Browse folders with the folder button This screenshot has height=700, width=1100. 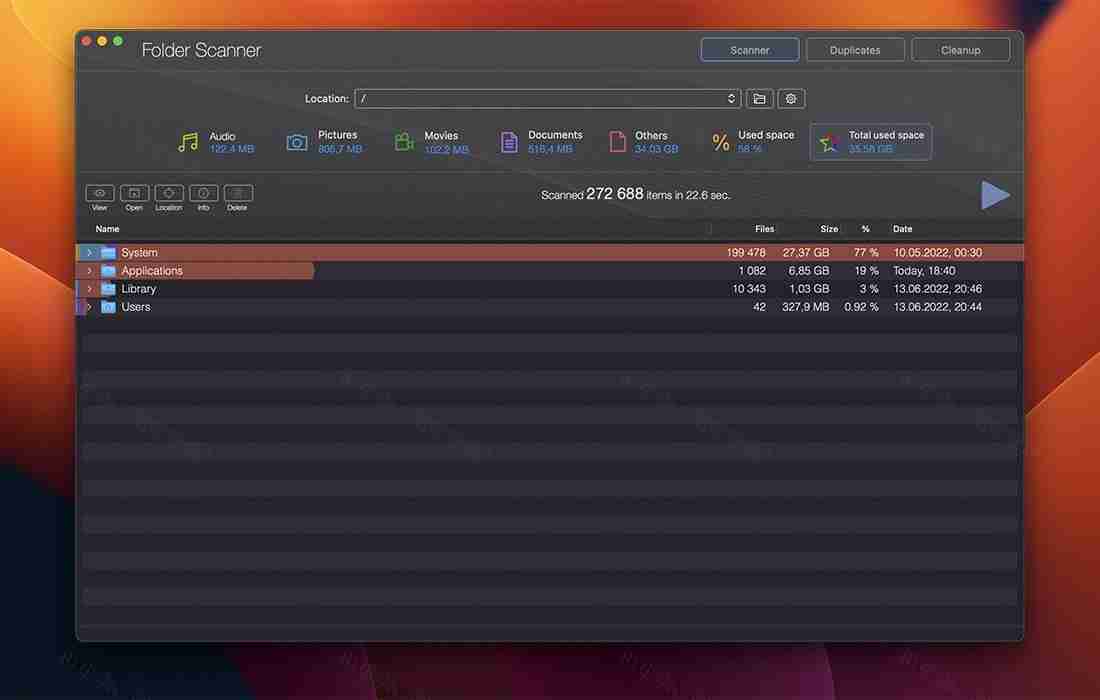point(758,98)
